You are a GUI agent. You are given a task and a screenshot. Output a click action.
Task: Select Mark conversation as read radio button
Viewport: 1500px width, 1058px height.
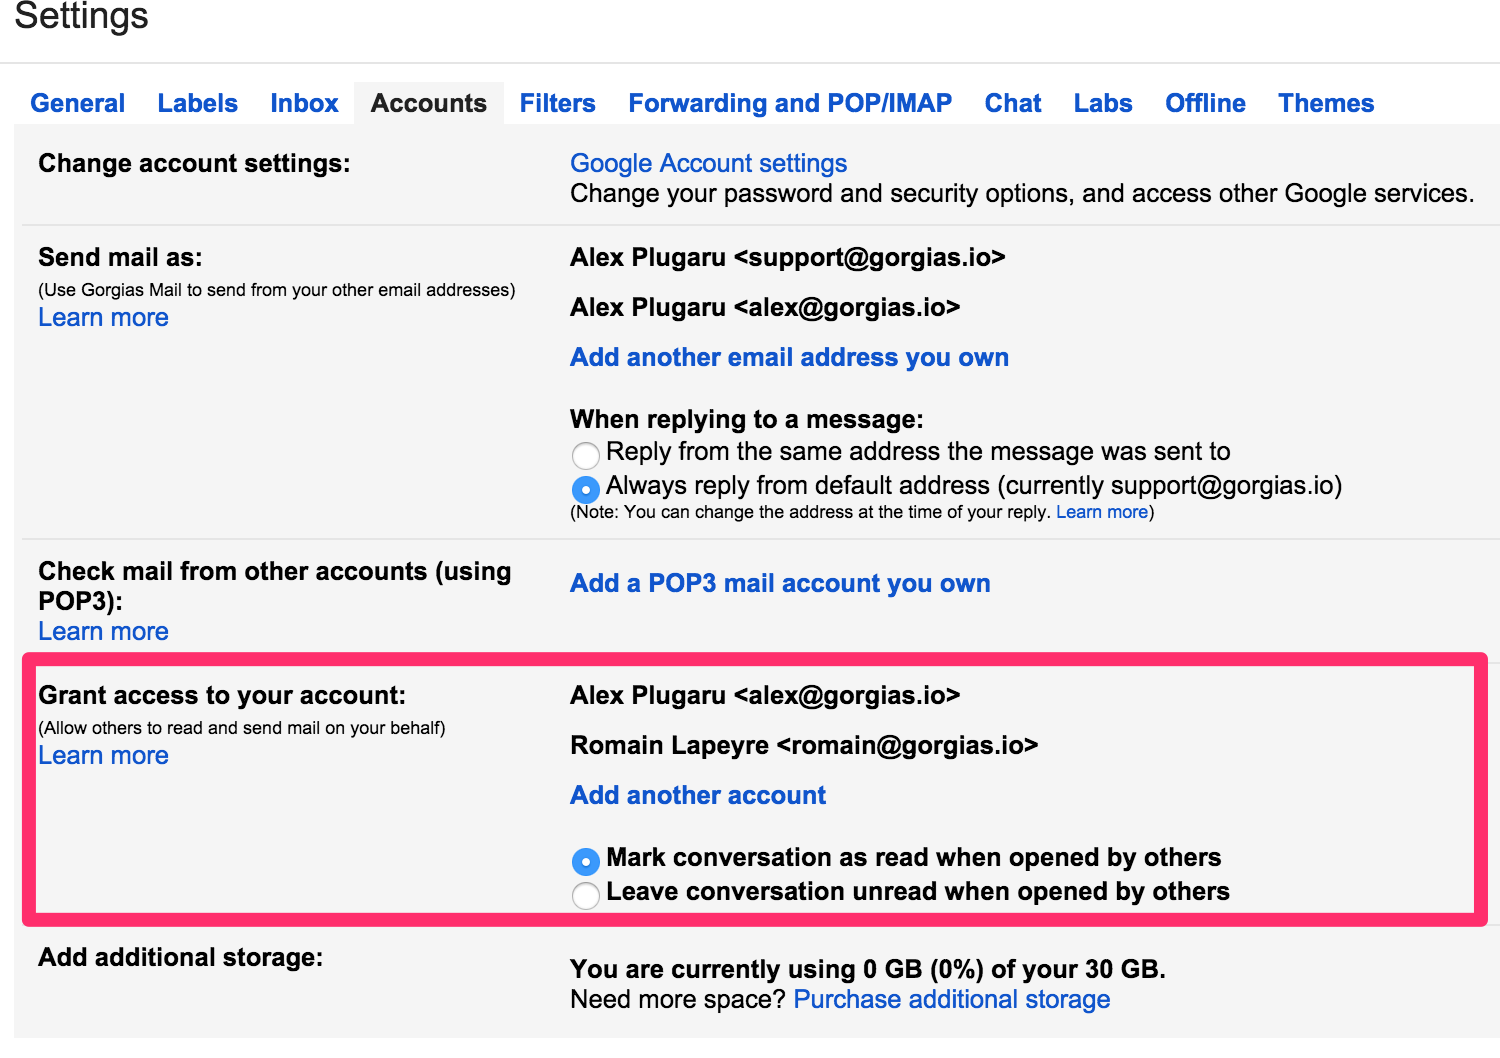[586, 861]
